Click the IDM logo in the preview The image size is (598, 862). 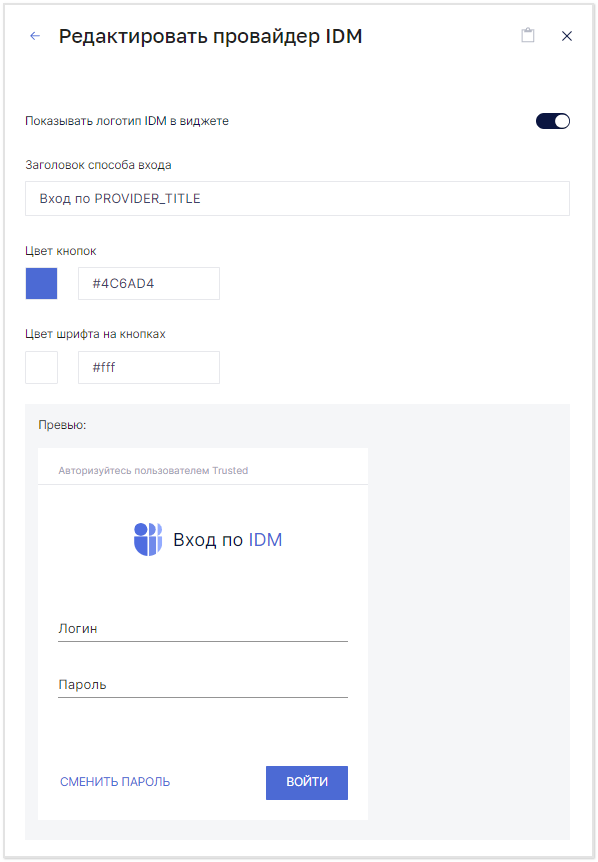tap(148, 539)
